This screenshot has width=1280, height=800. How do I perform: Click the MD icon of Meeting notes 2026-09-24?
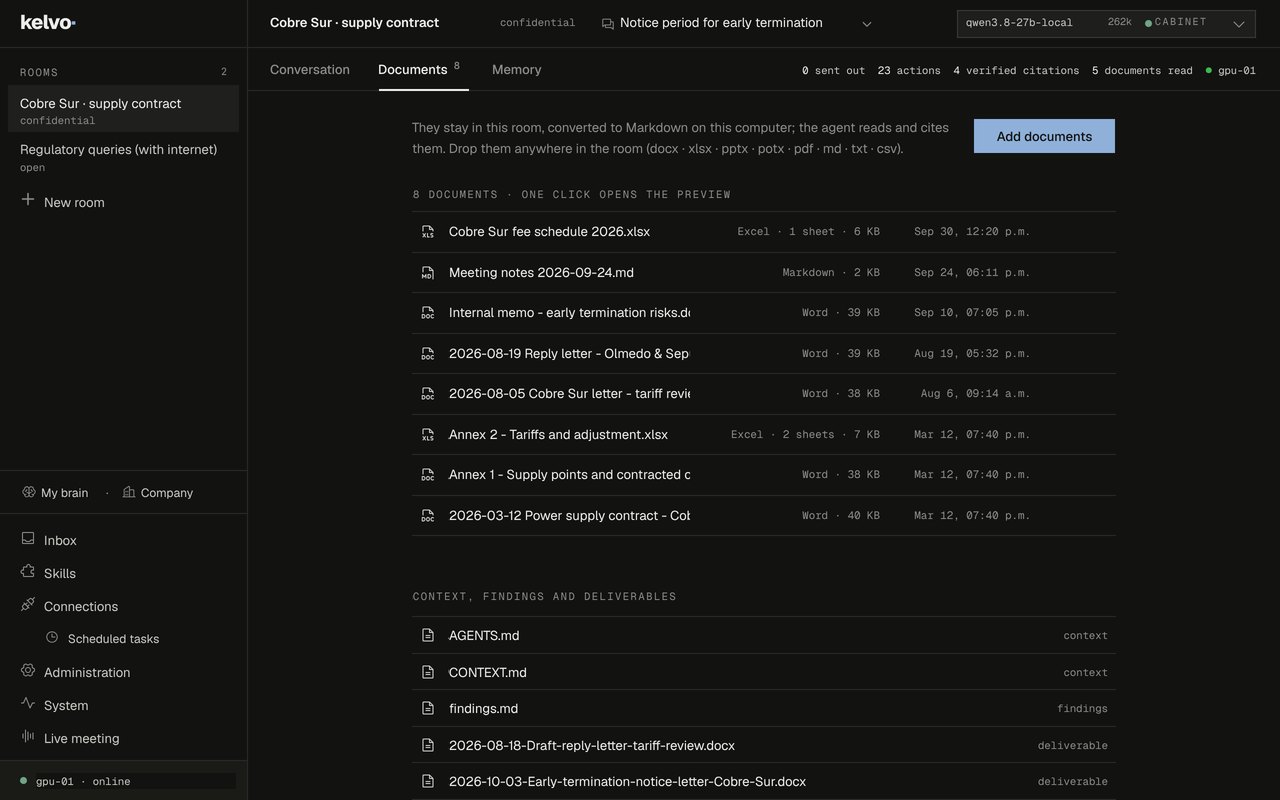coord(428,273)
